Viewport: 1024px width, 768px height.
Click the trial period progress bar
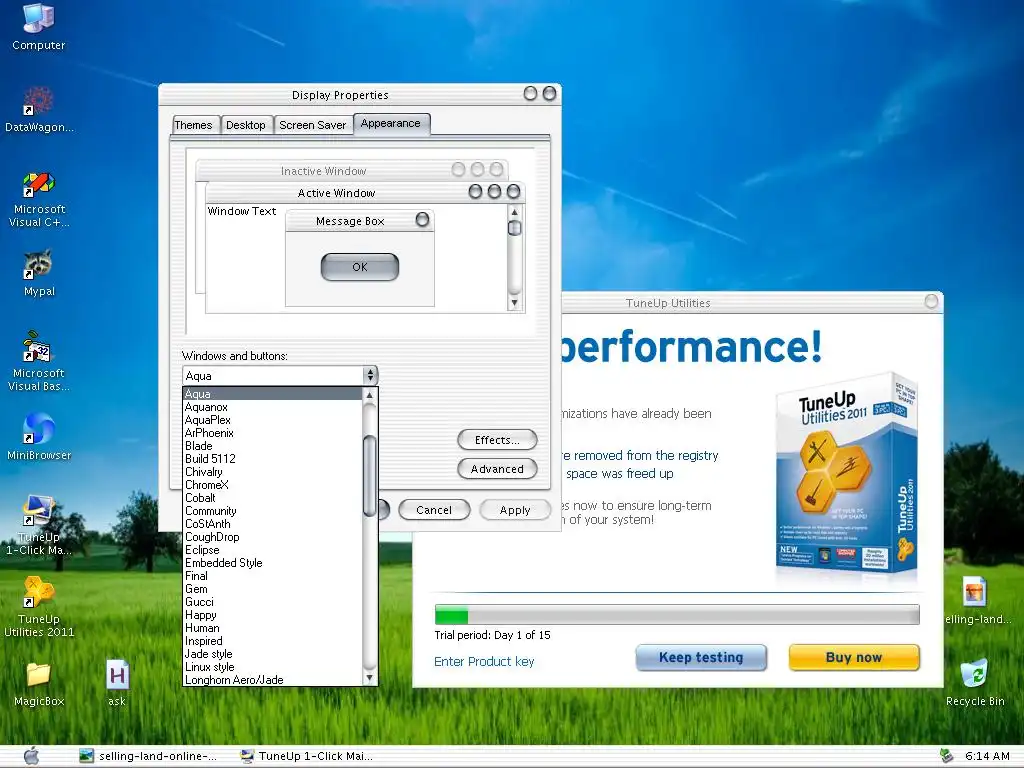coord(677,615)
